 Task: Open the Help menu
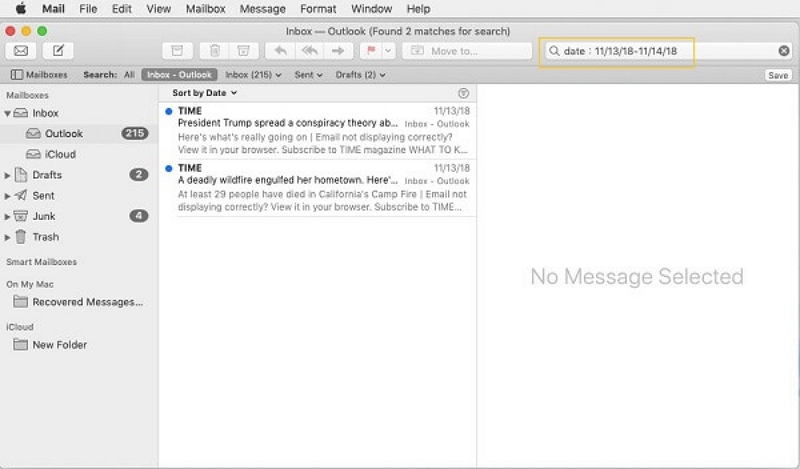coord(418,9)
